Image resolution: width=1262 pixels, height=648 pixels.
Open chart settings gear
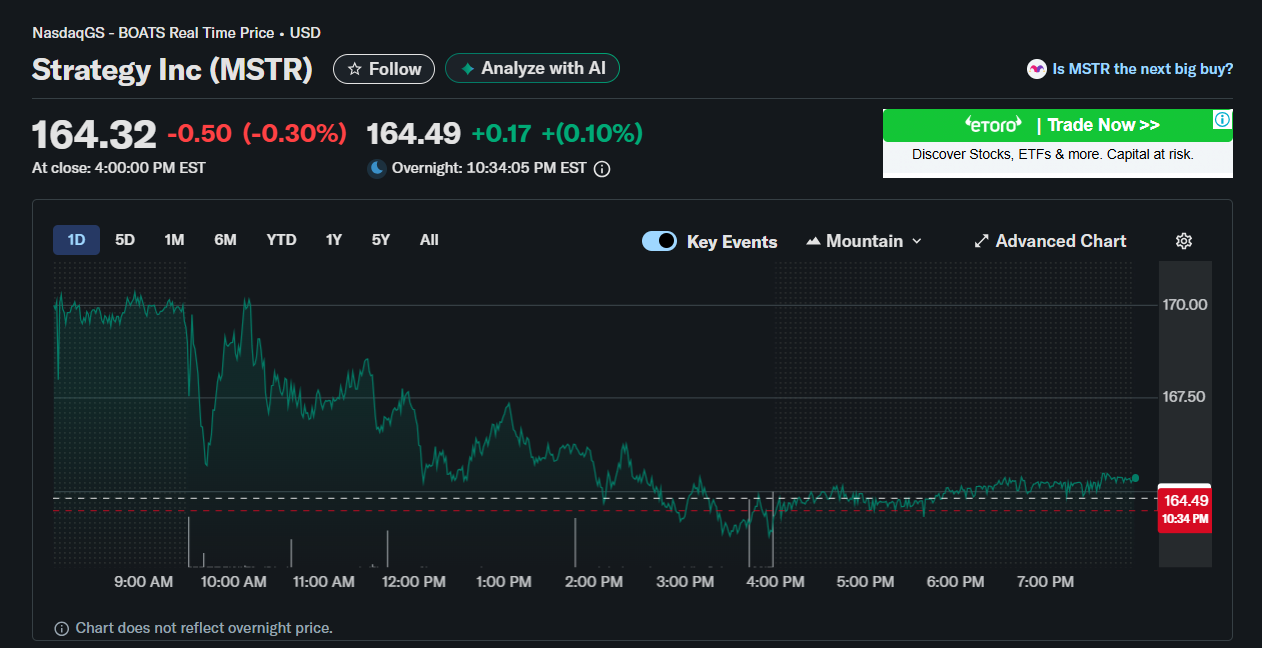tap(1184, 241)
